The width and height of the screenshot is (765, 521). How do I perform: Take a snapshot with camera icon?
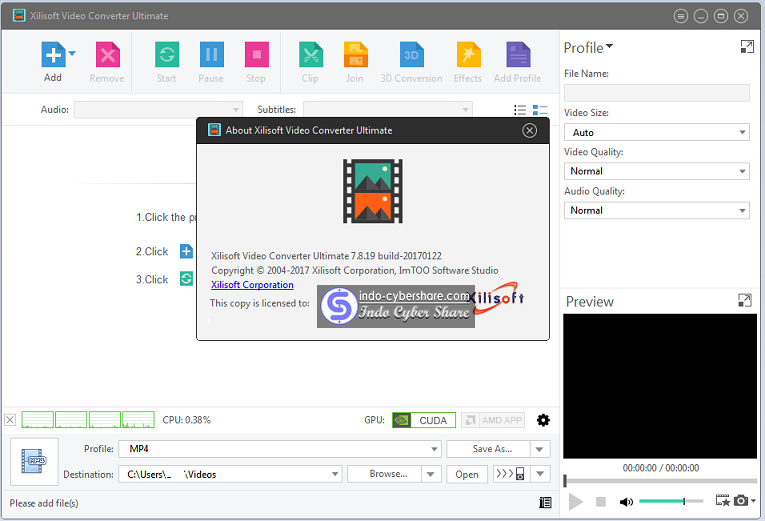click(741, 501)
